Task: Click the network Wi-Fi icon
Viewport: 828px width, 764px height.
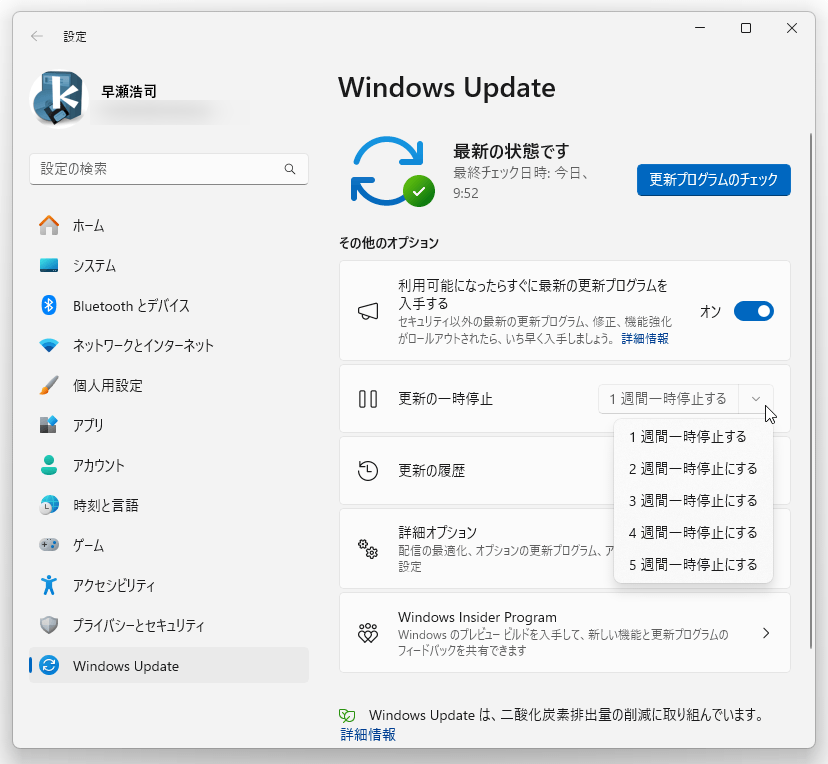Action: 49,345
